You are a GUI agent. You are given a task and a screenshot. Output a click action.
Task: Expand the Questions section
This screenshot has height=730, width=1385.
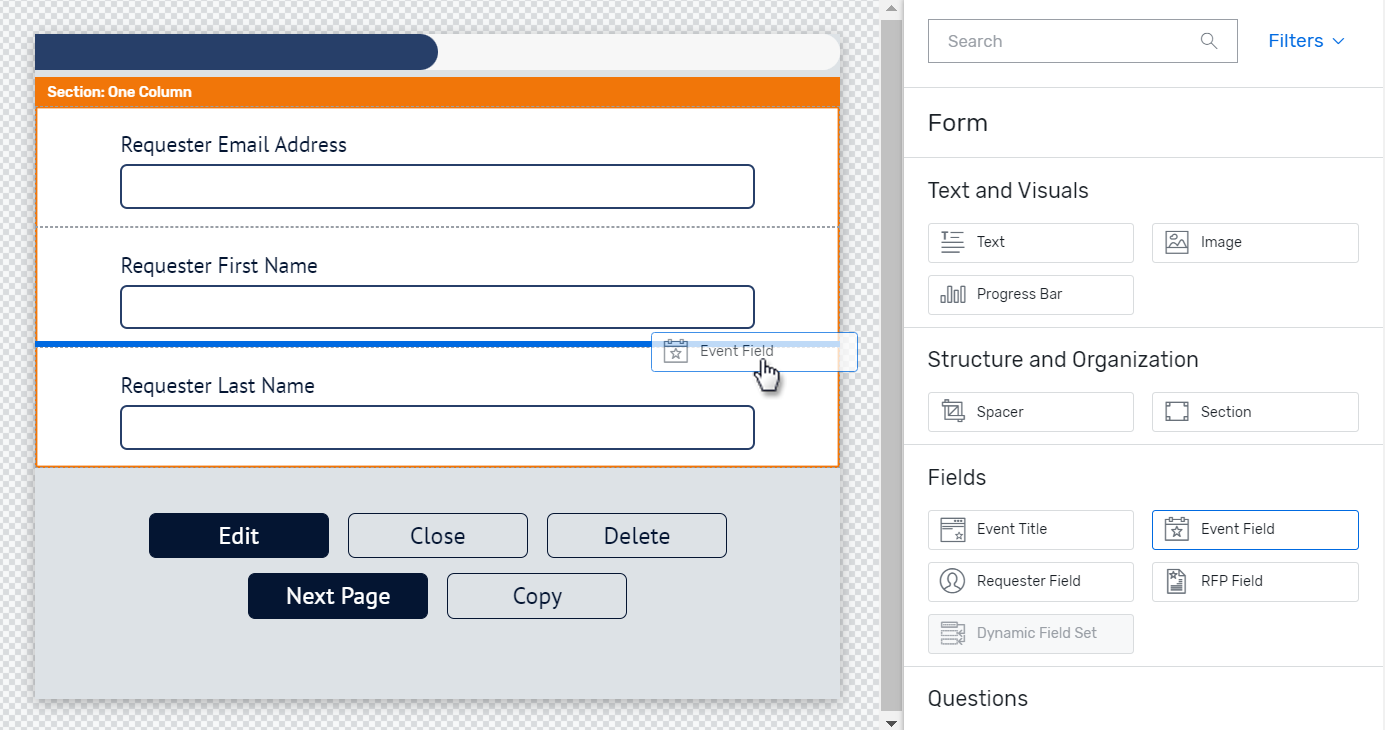point(977,698)
